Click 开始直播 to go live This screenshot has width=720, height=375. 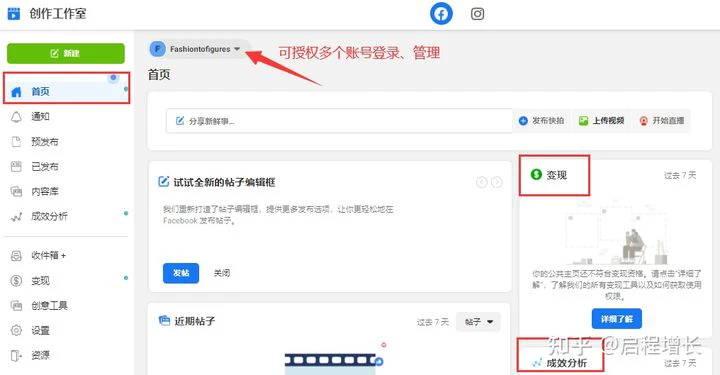662,121
